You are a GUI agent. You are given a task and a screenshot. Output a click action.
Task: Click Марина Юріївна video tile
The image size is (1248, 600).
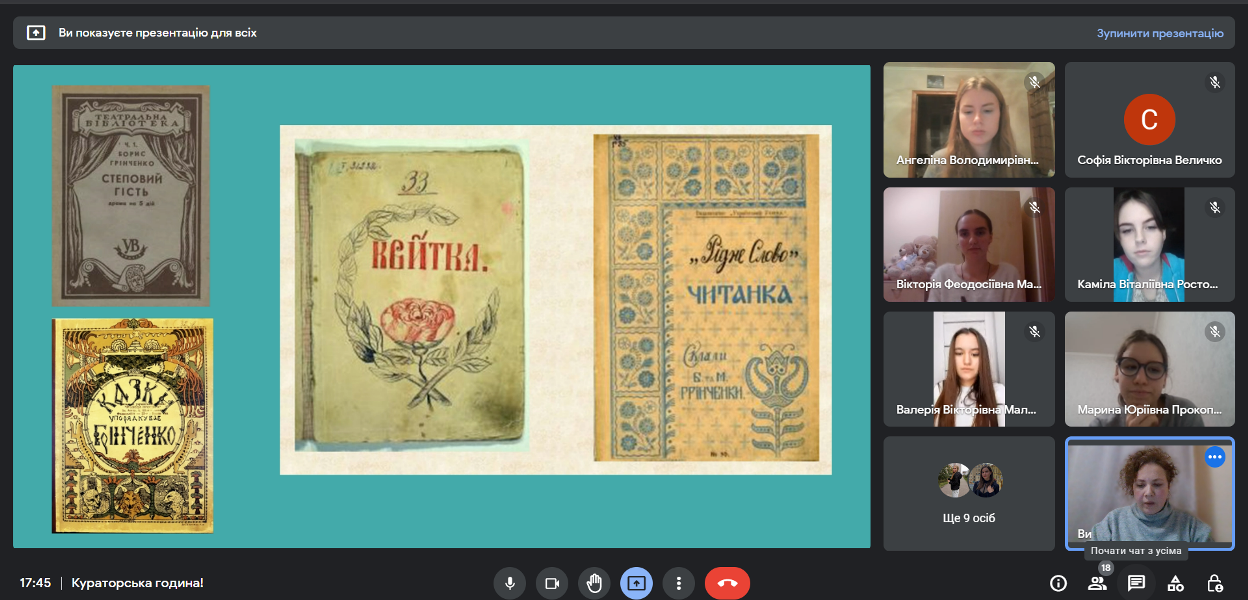1149,369
